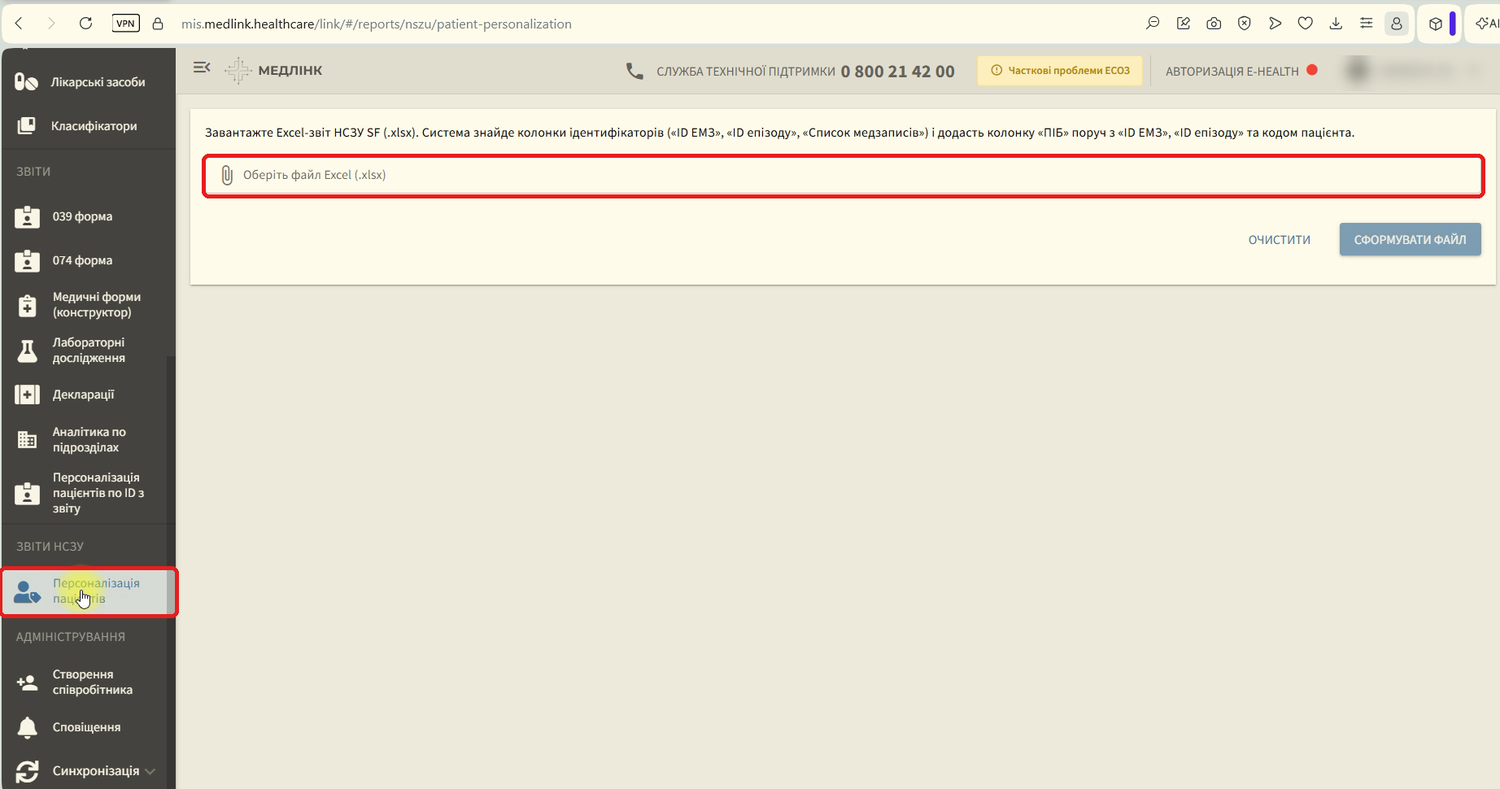Screen dimensions: 1500x789
Task: Open Медичні форми (конструктор)
Action: point(88,305)
